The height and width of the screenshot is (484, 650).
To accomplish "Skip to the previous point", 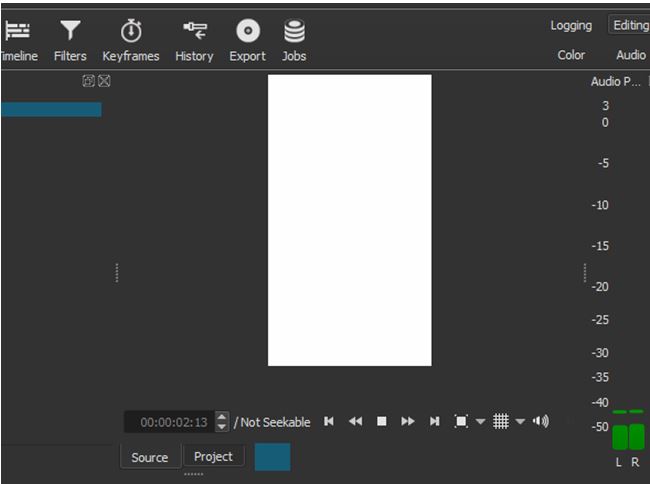I will pyautogui.click(x=329, y=421).
